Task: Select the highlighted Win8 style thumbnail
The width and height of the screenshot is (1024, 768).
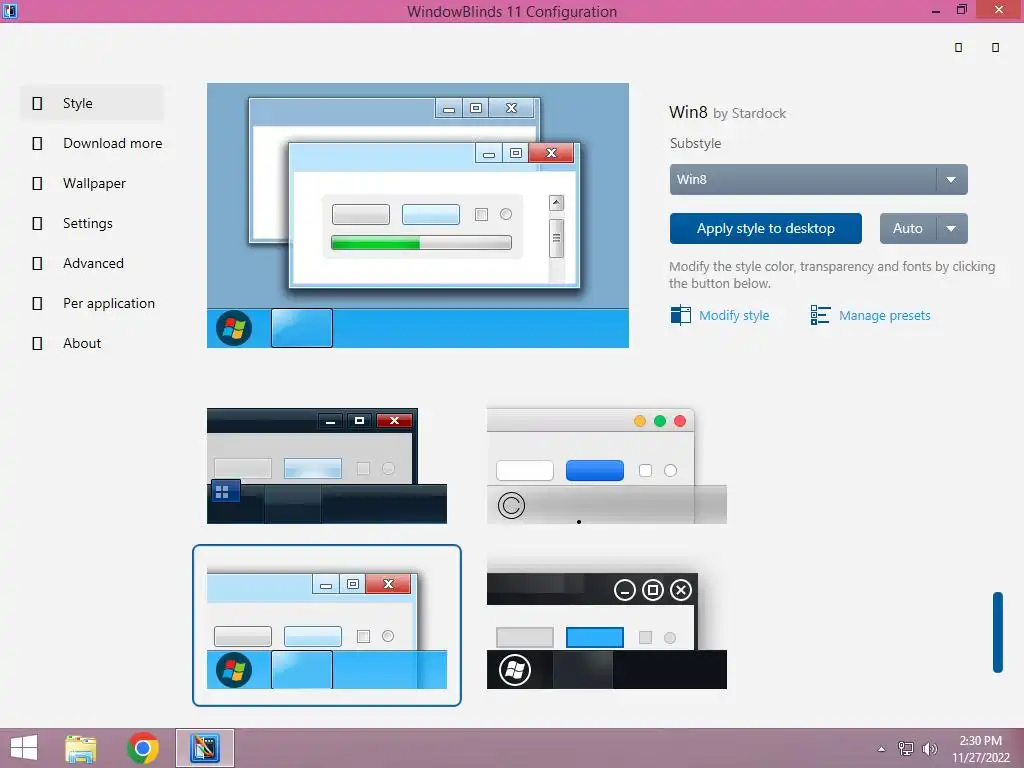Action: pos(327,626)
